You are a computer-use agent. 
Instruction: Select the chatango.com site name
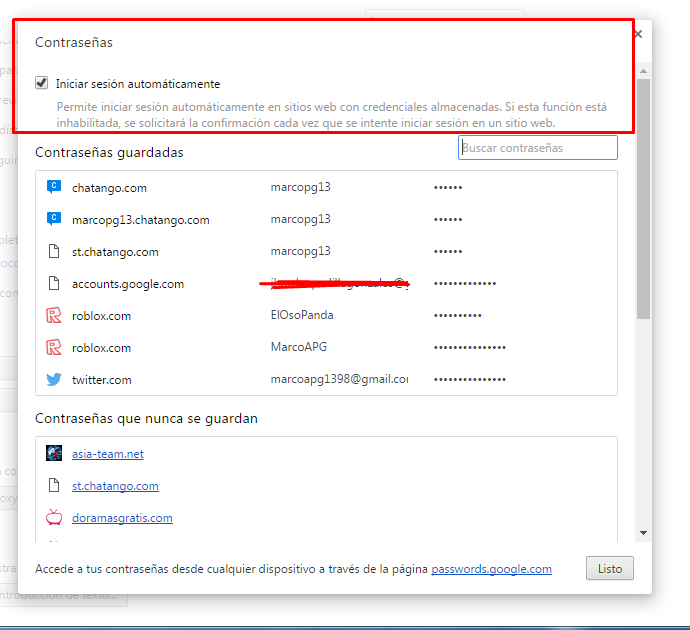(x=109, y=188)
